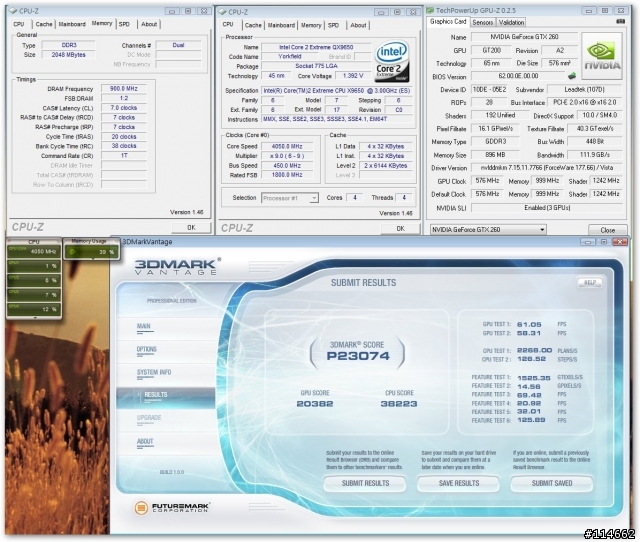Open 3DMark Vantage Help button

pos(589,282)
